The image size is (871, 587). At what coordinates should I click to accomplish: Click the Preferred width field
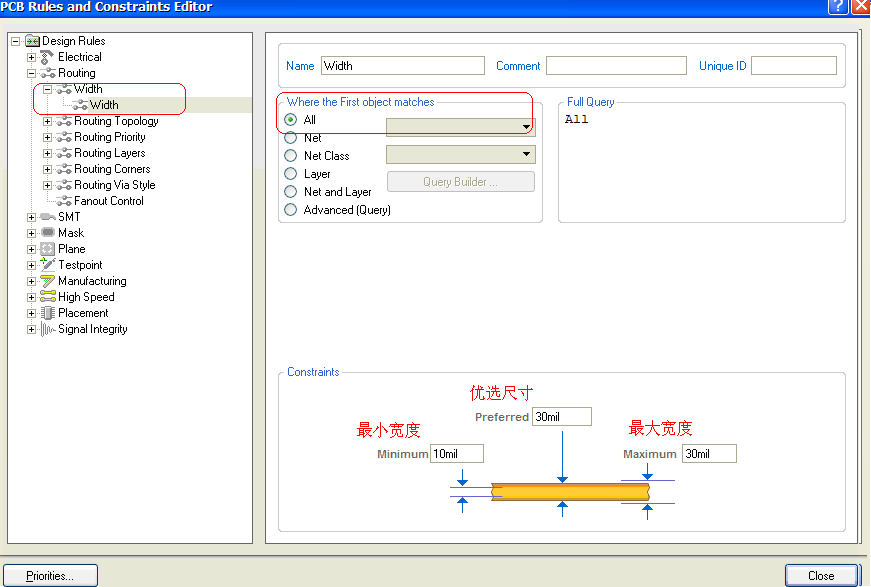coord(562,417)
